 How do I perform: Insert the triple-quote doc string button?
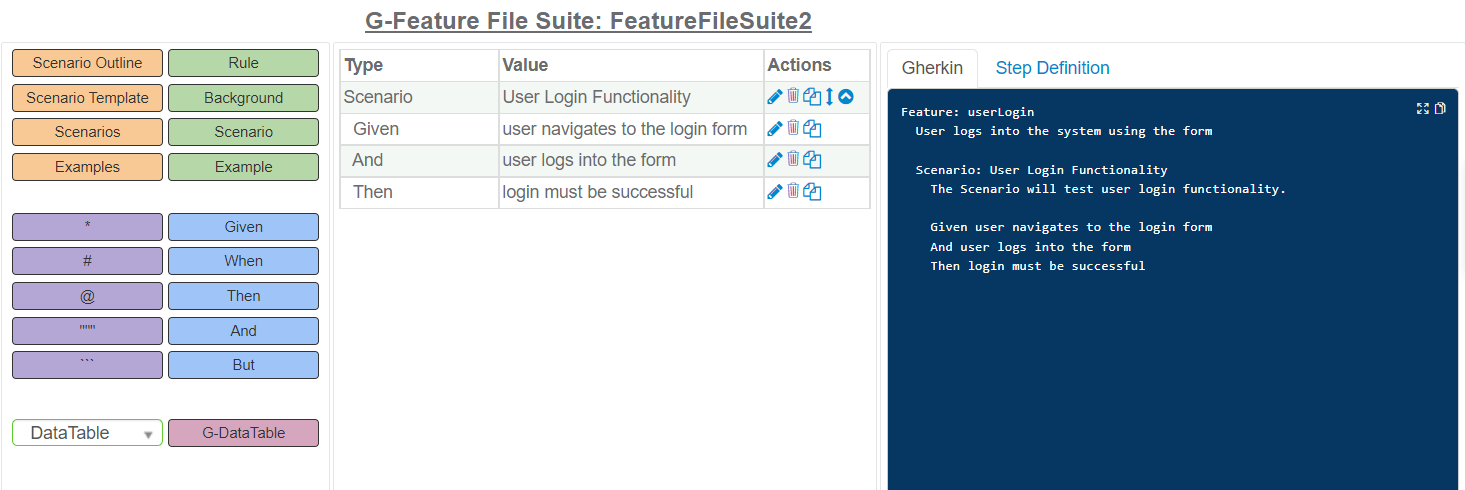pyautogui.click(x=87, y=331)
